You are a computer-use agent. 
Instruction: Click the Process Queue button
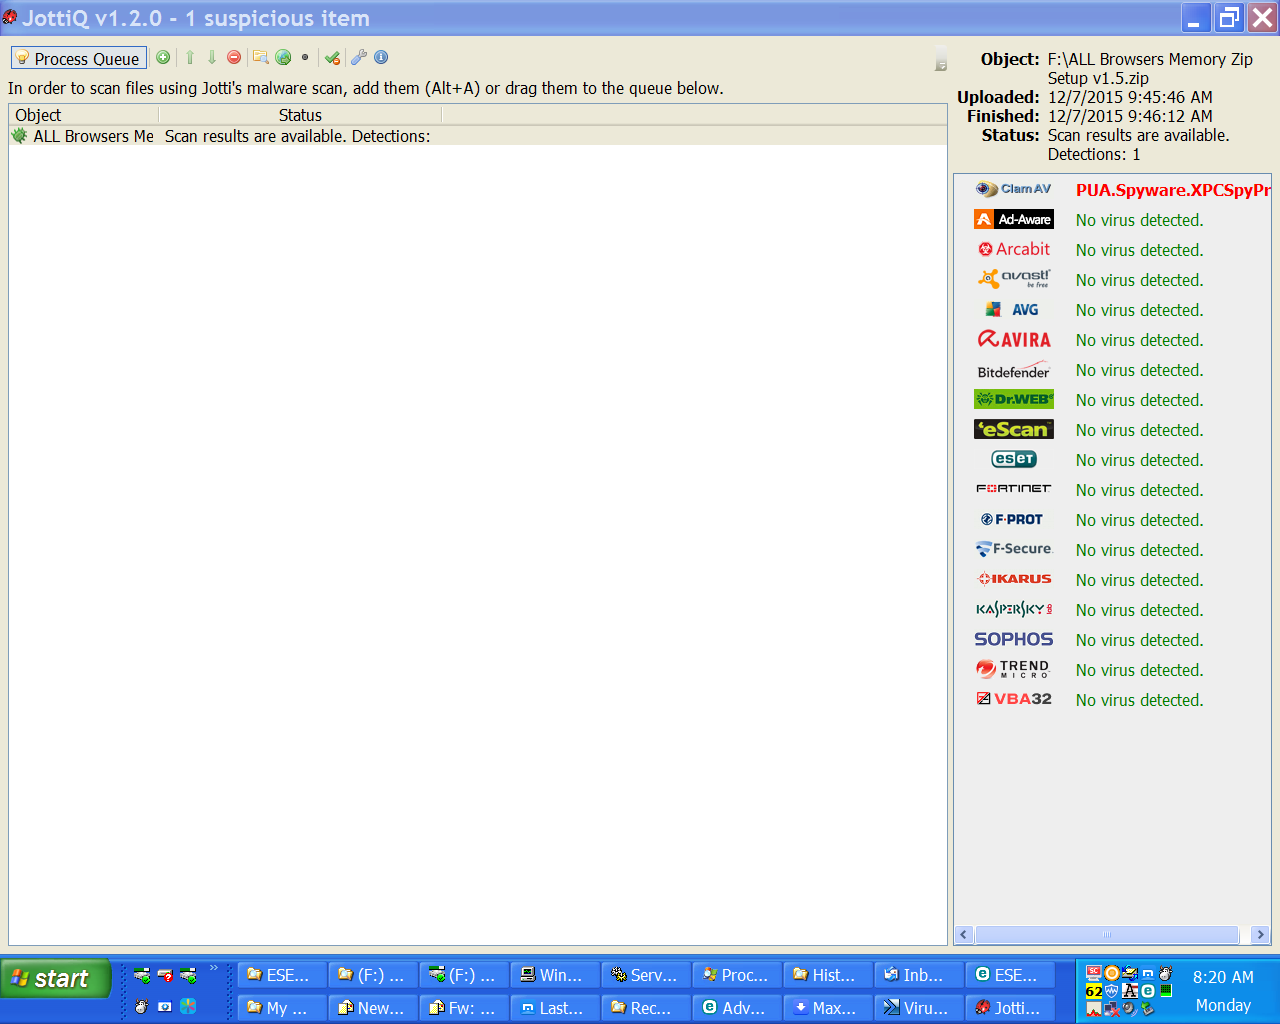coord(79,58)
